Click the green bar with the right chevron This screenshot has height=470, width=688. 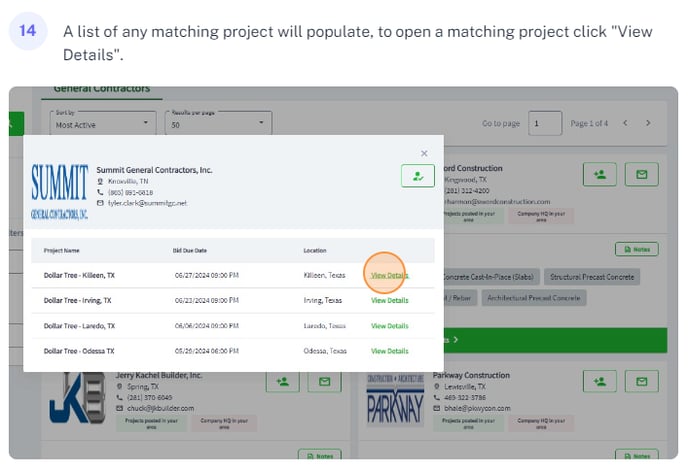pos(555,340)
